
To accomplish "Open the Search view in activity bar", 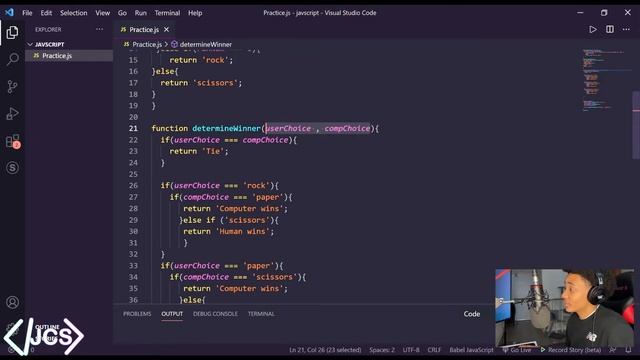I will [x=12, y=60].
